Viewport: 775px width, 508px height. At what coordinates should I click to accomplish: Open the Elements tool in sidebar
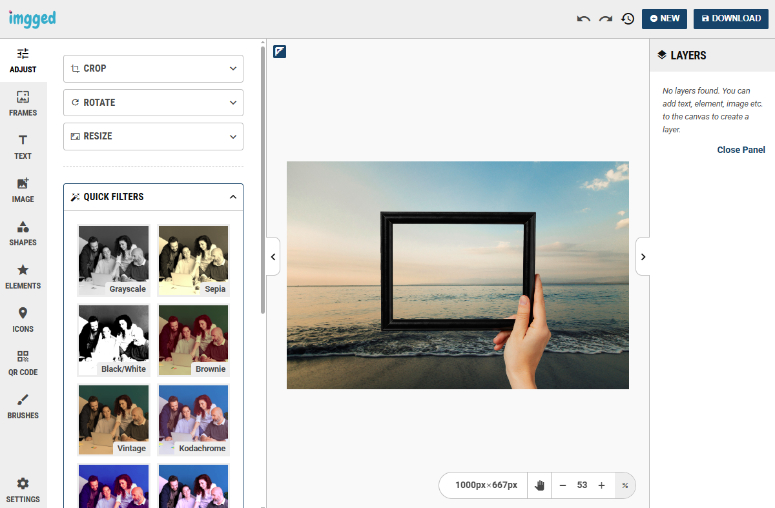23,277
